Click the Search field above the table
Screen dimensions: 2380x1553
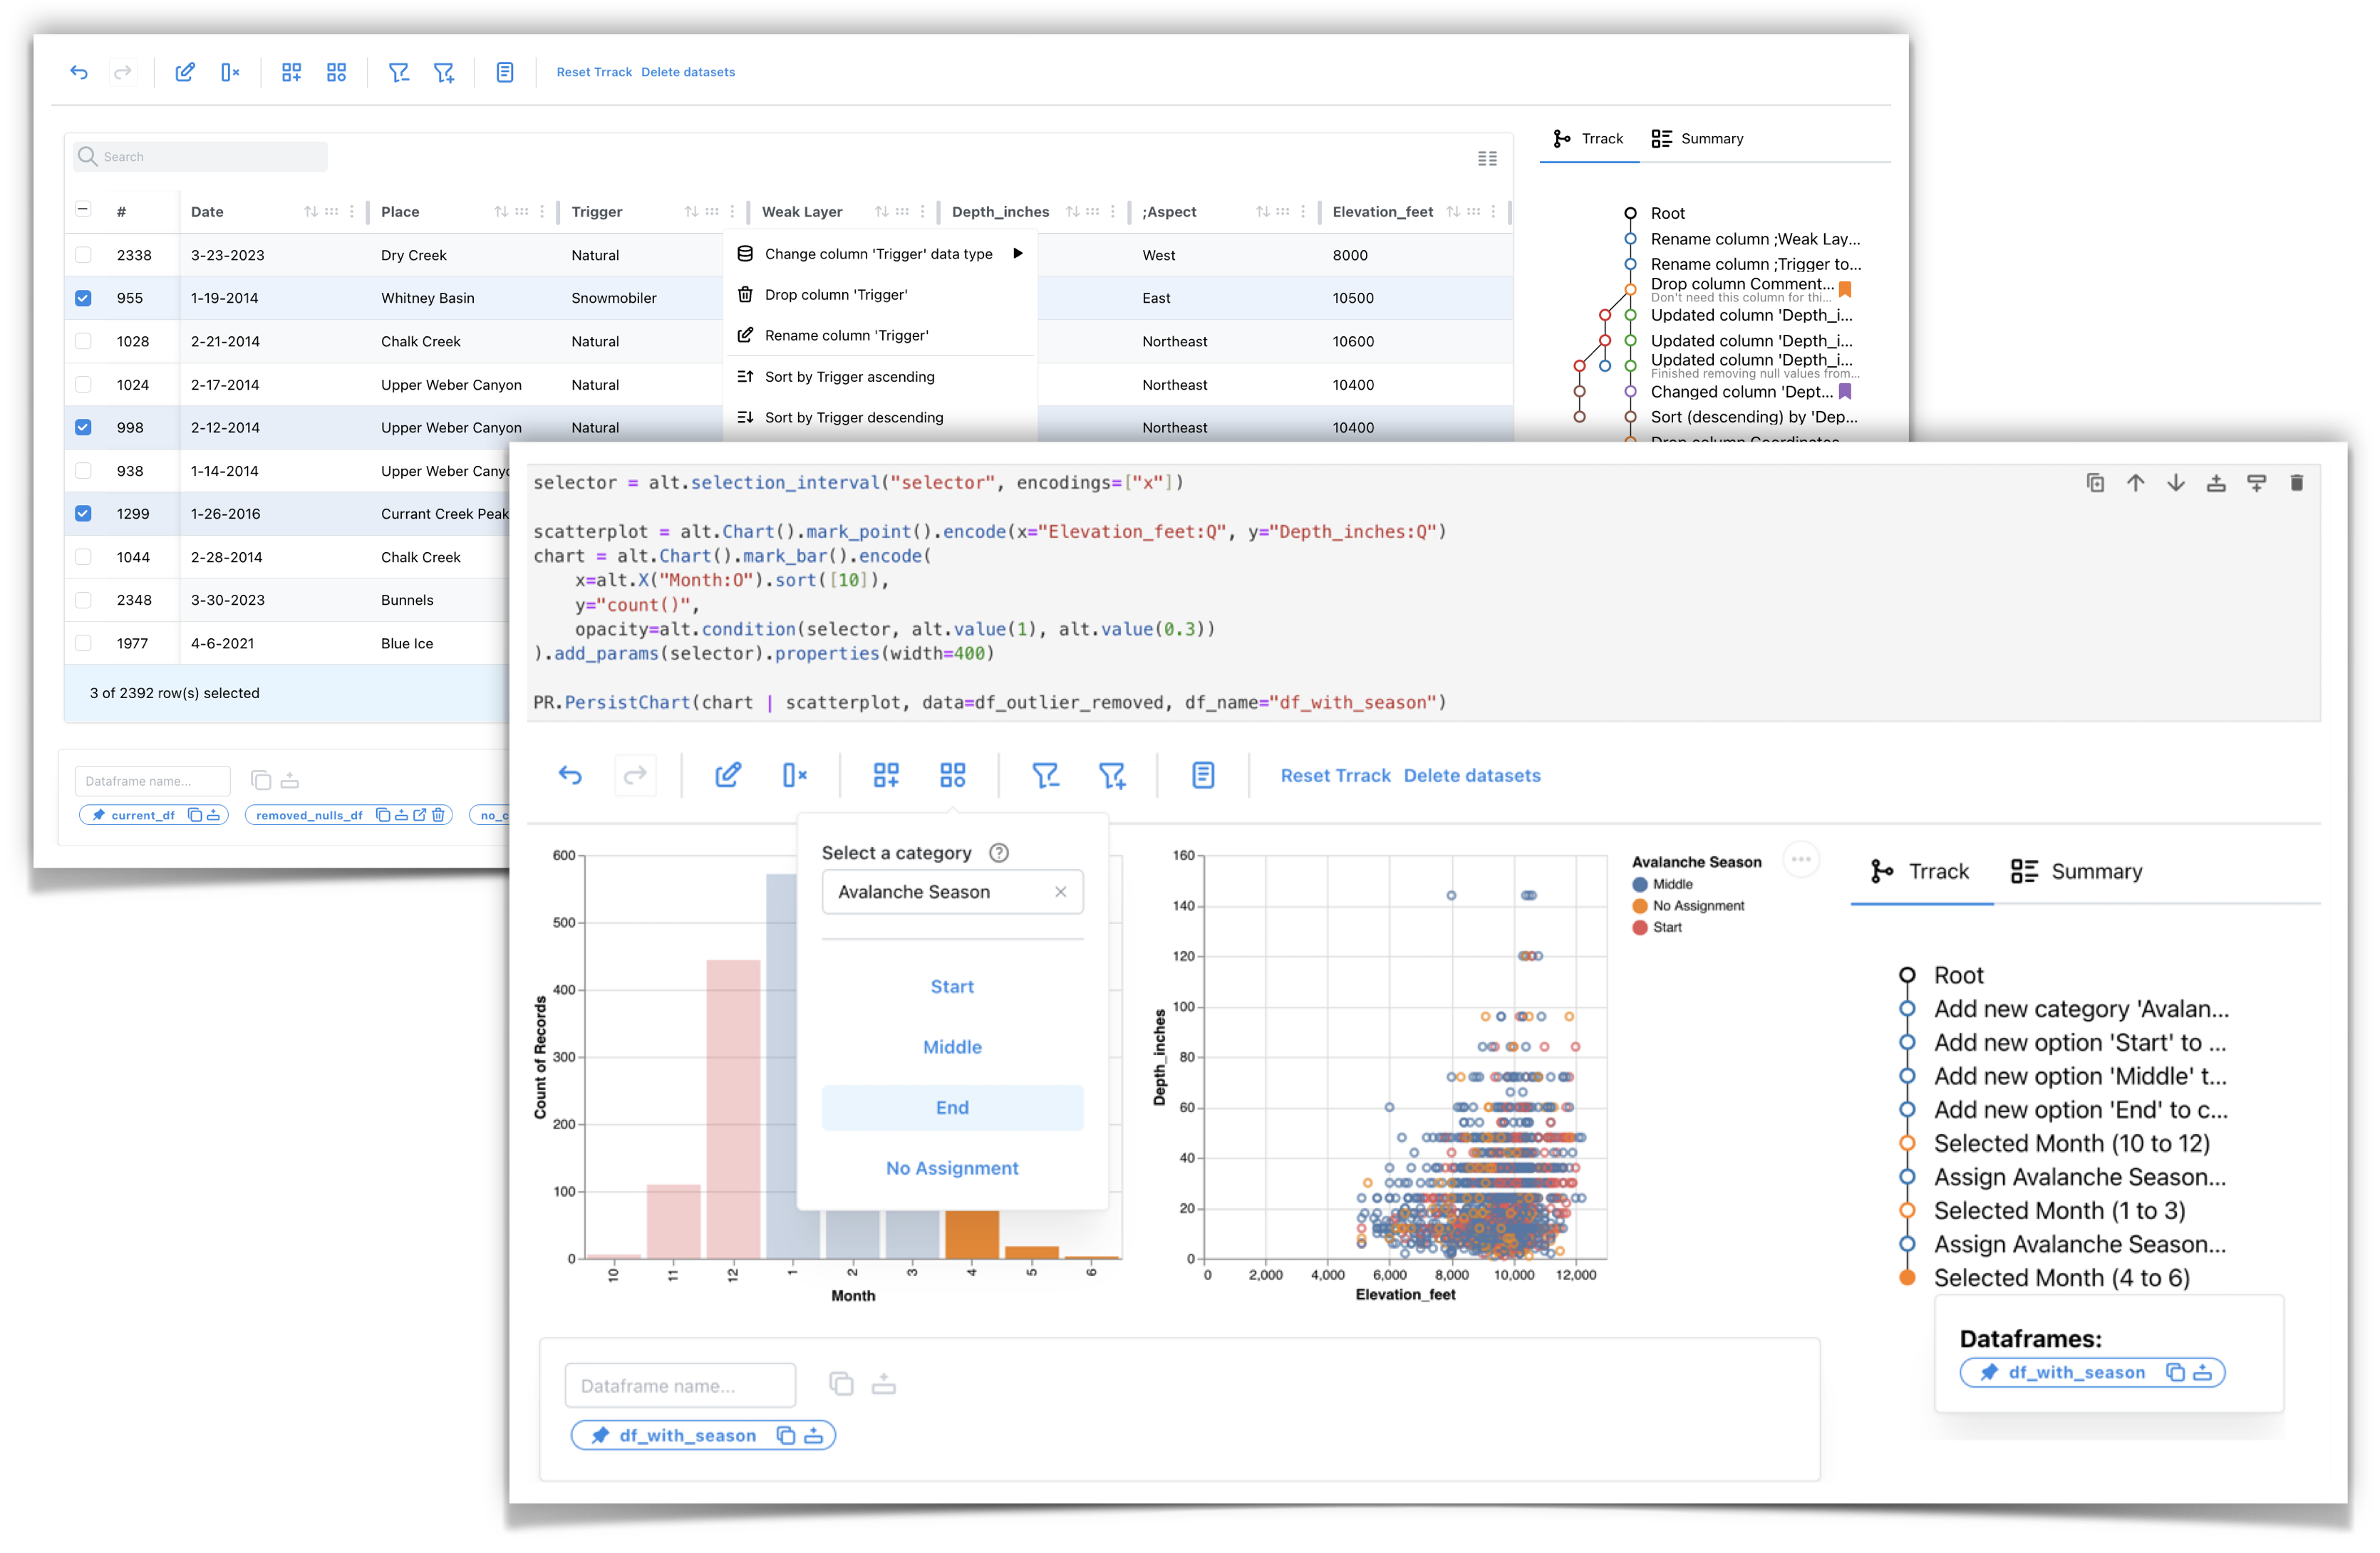(200, 157)
